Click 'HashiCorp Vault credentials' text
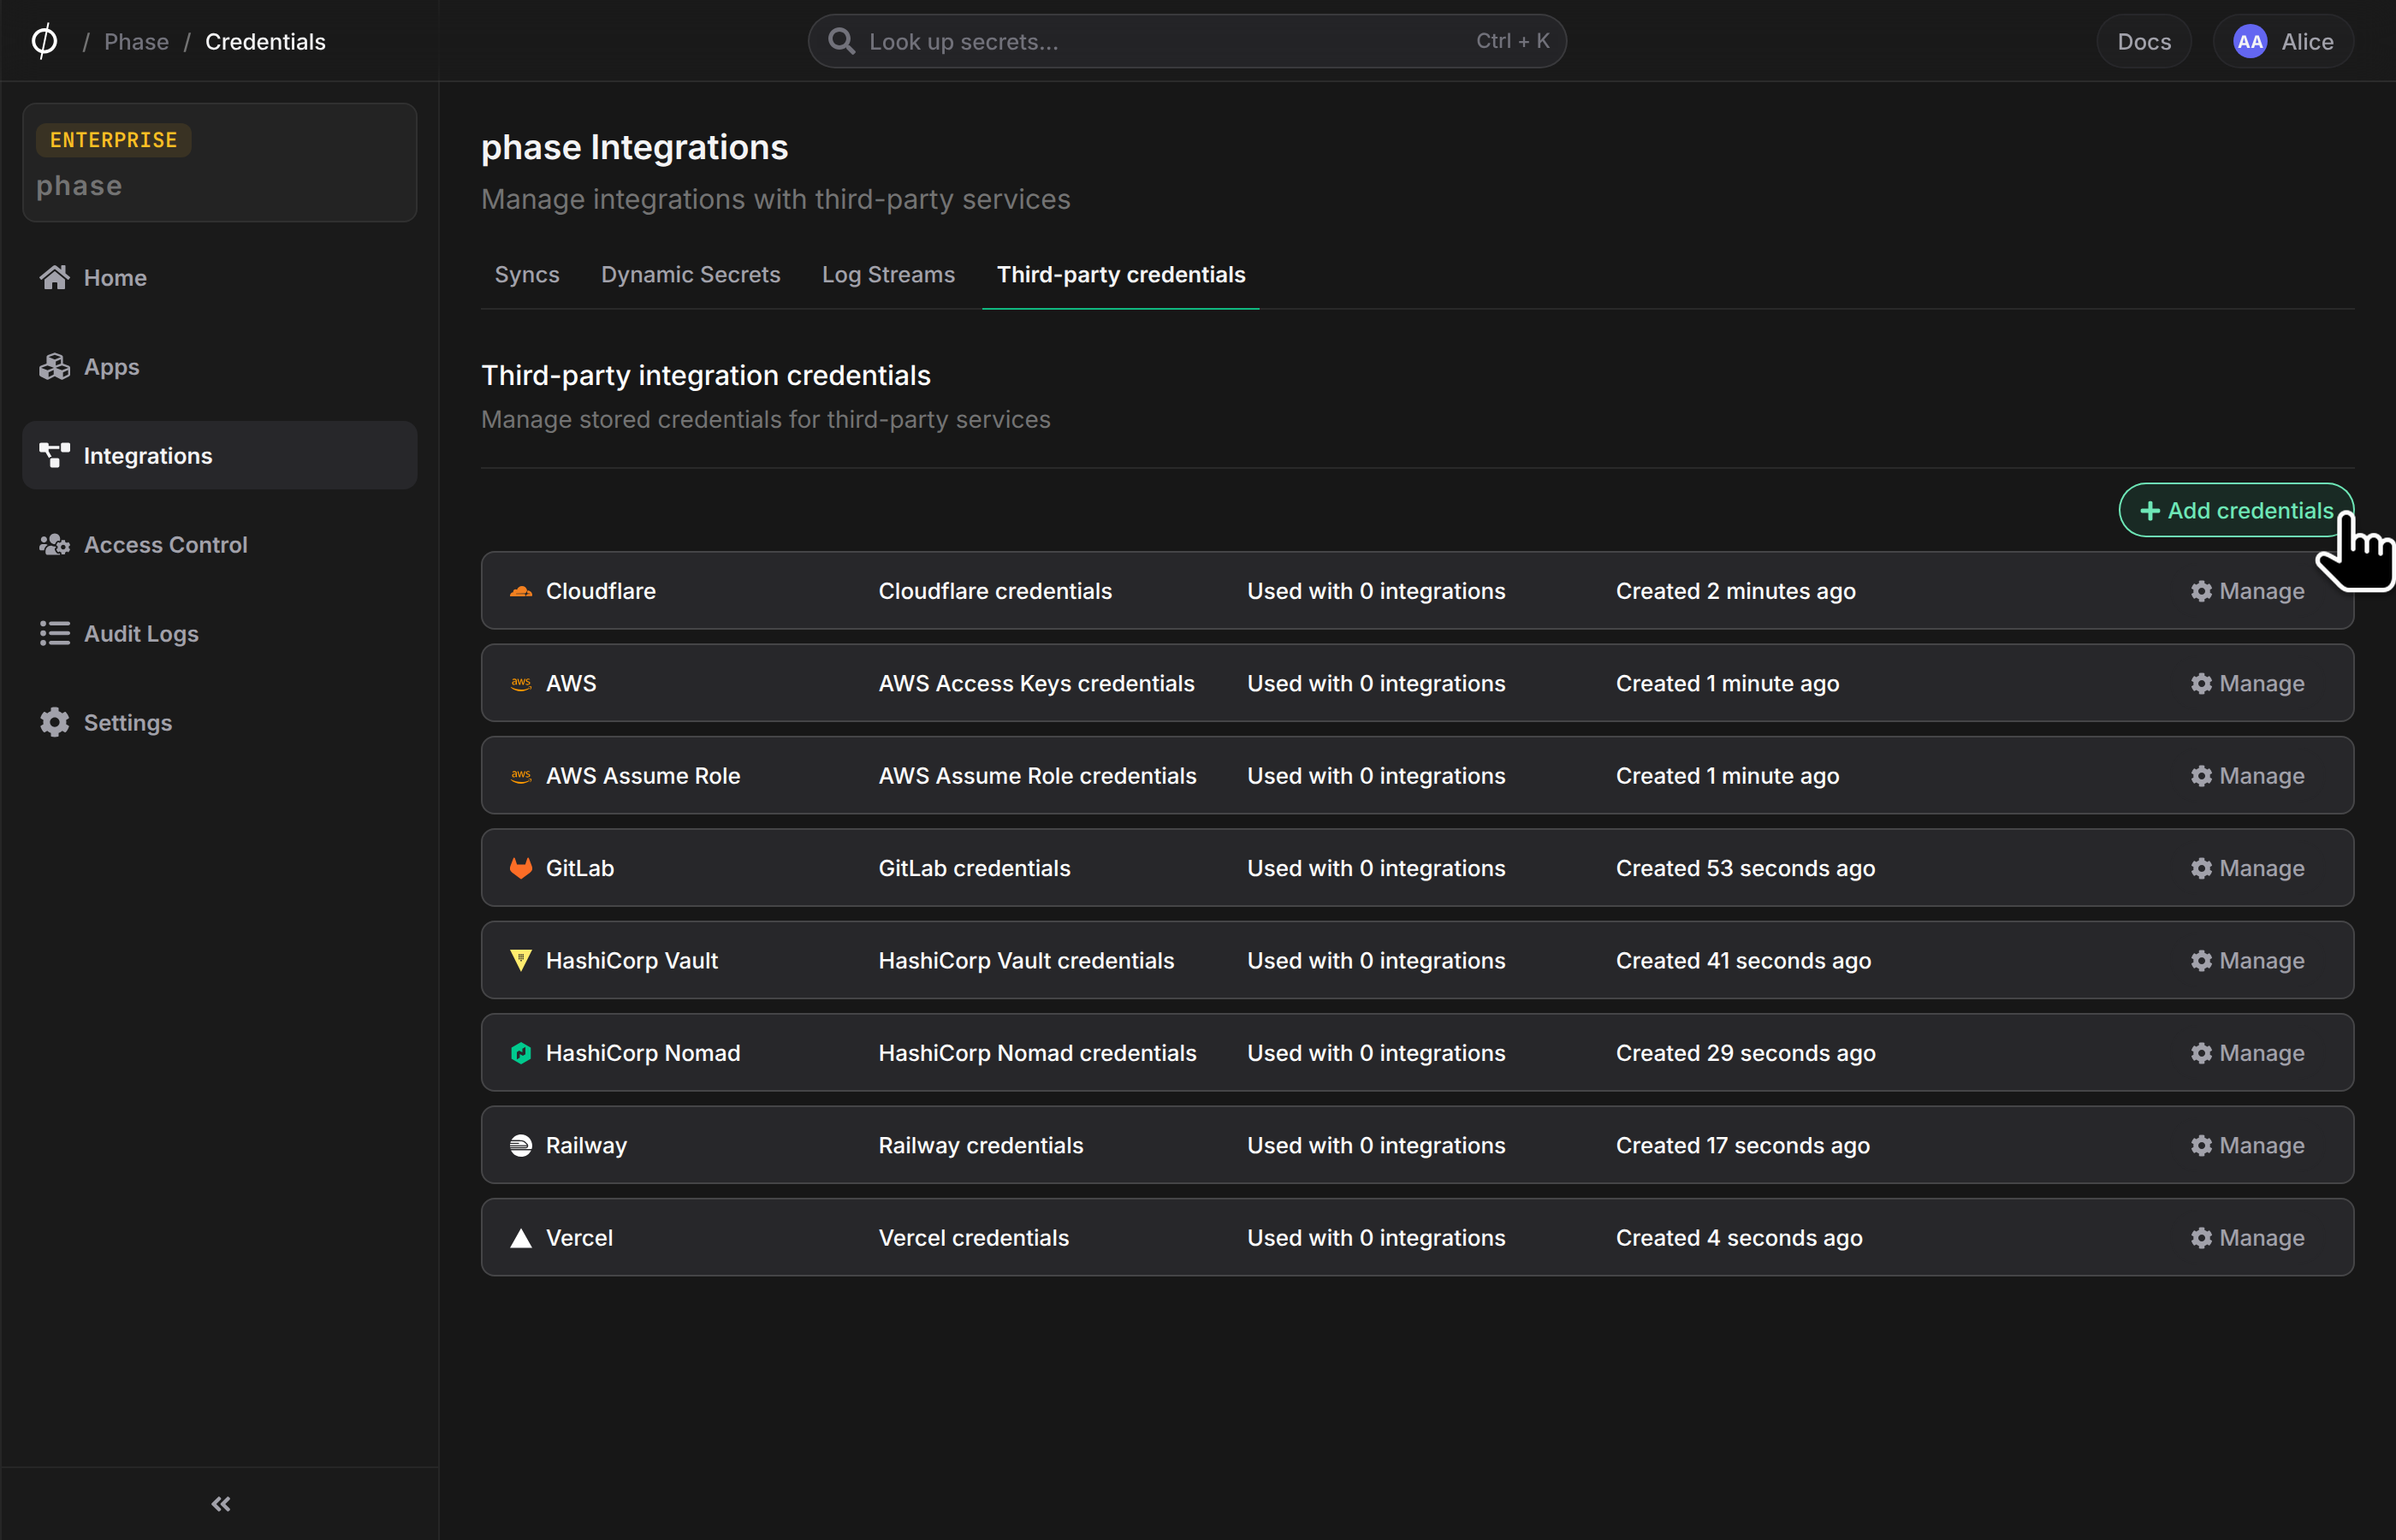This screenshot has height=1540, width=2396. tap(1026, 961)
